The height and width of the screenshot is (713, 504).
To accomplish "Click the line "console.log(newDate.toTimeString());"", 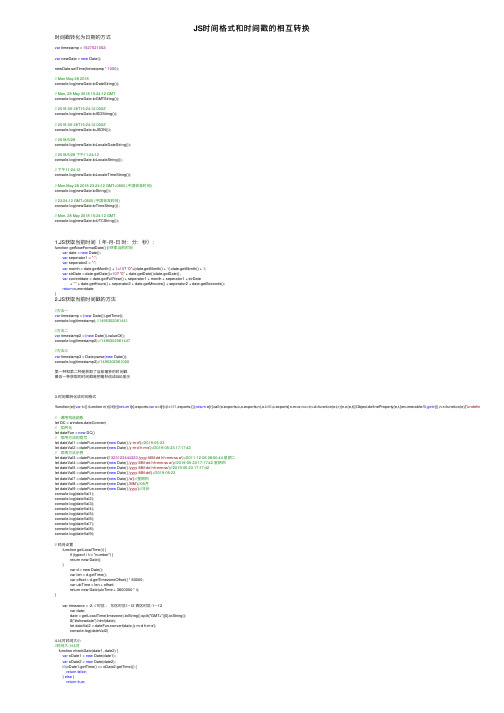I will point(87,206).
